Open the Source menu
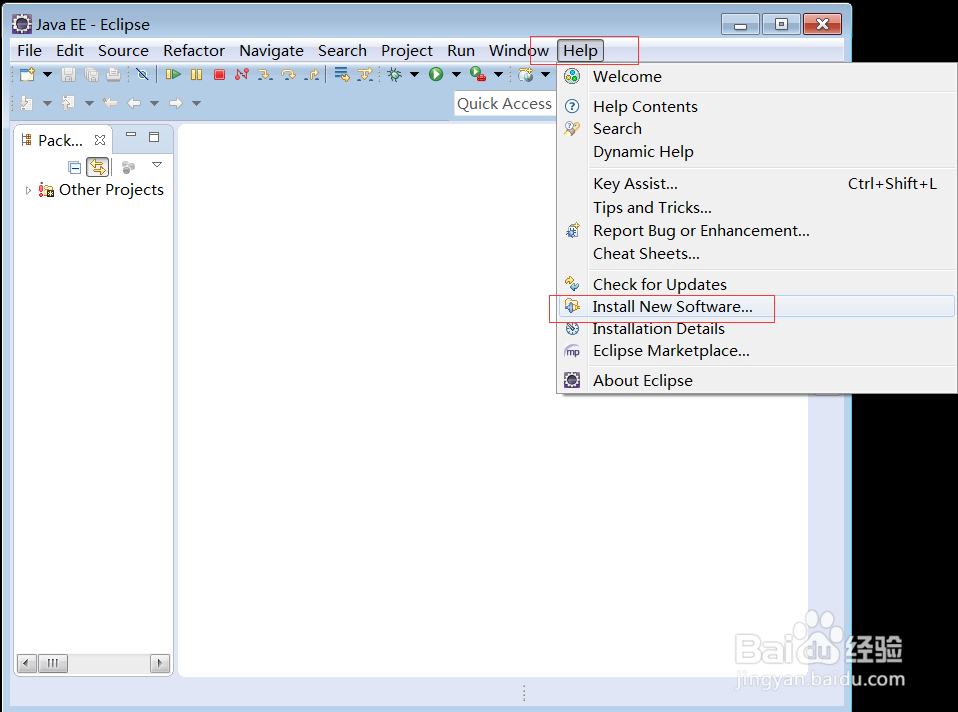 point(123,51)
